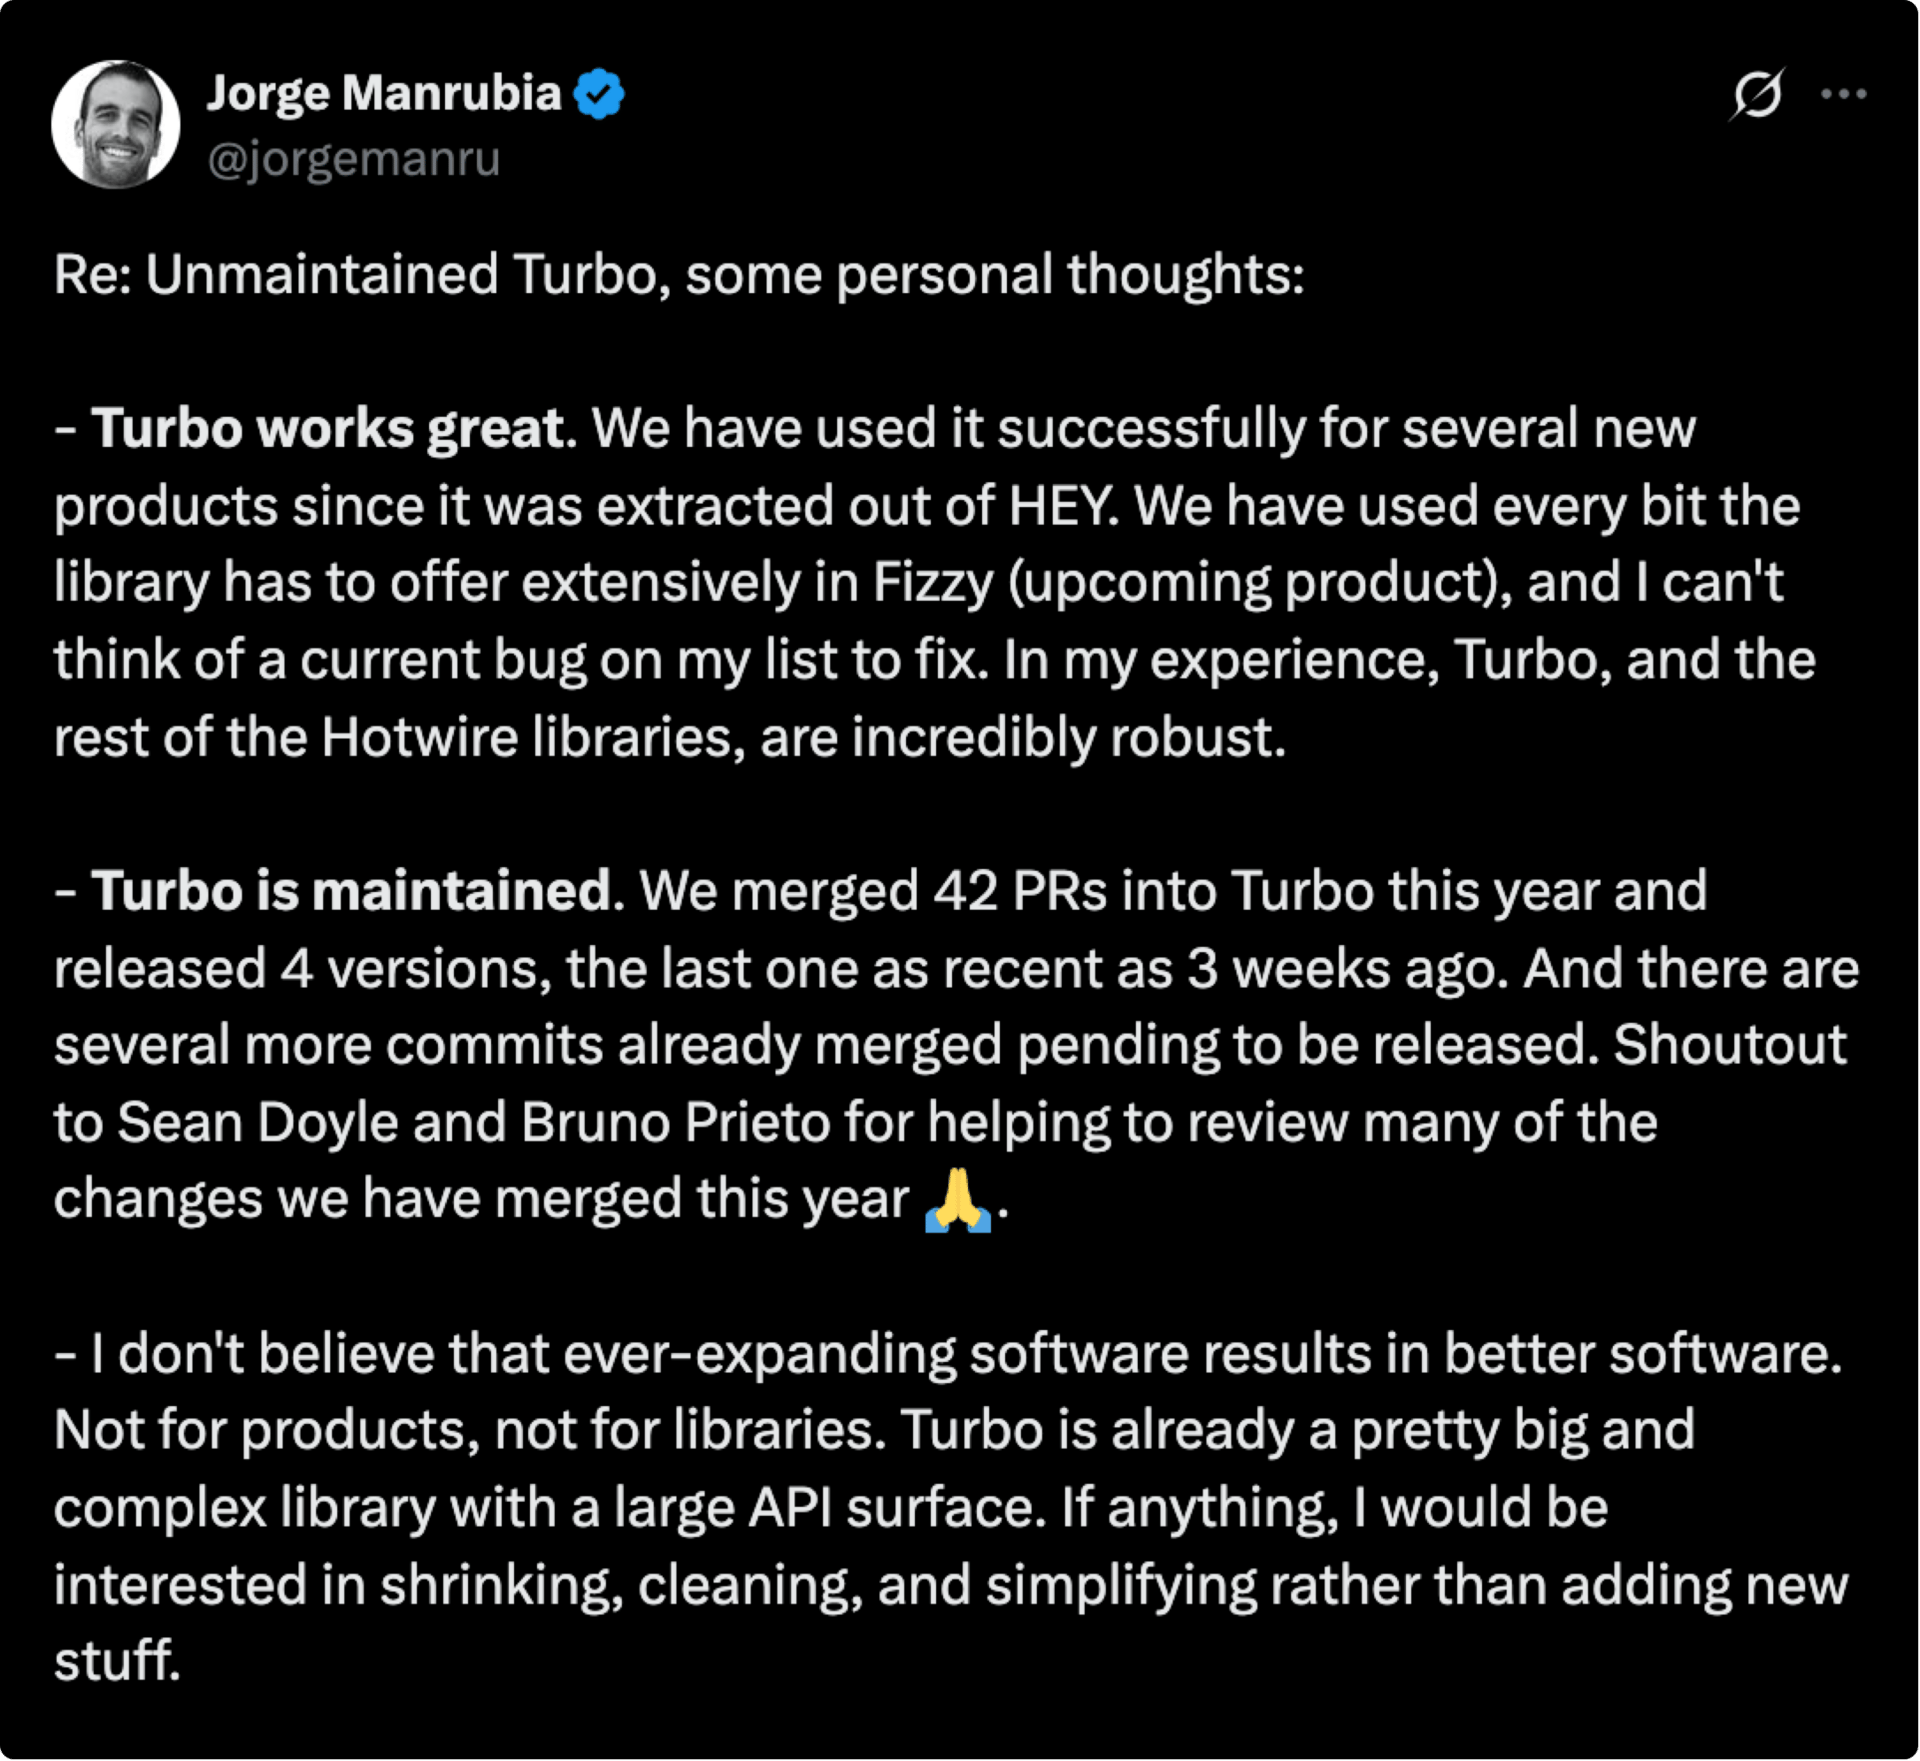This screenshot has height=1761, width=1920.
Task: Click the name 'Bruno Prieto'
Action: (x=675, y=1122)
